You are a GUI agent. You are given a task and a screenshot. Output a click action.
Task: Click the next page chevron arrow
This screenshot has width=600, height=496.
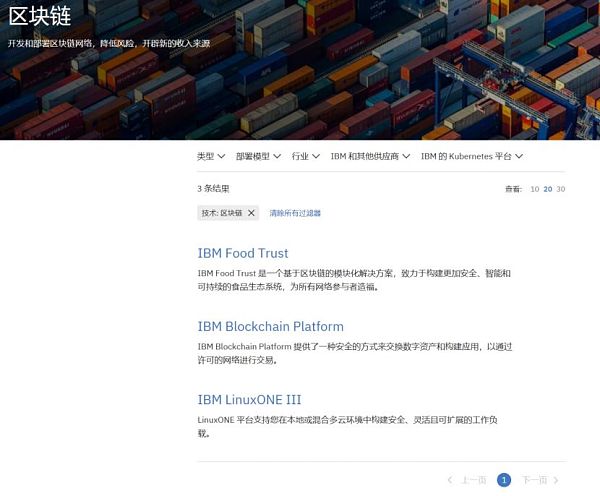click(556, 480)
